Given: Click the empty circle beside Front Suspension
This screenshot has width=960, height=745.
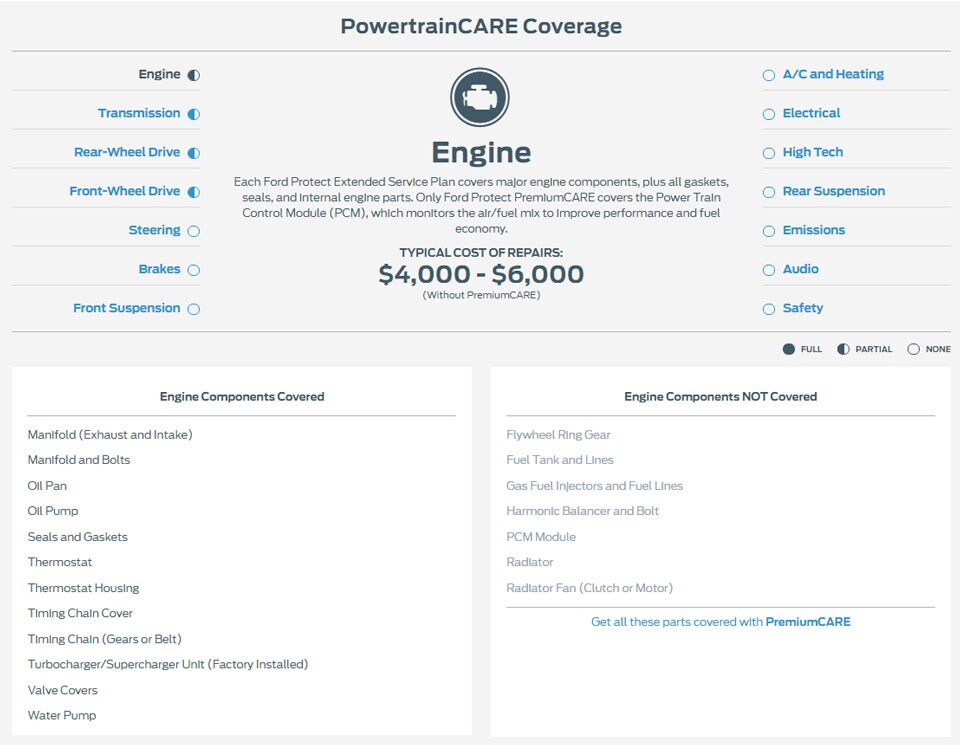Looking at the screenshot, I should [x=193, y=309].
